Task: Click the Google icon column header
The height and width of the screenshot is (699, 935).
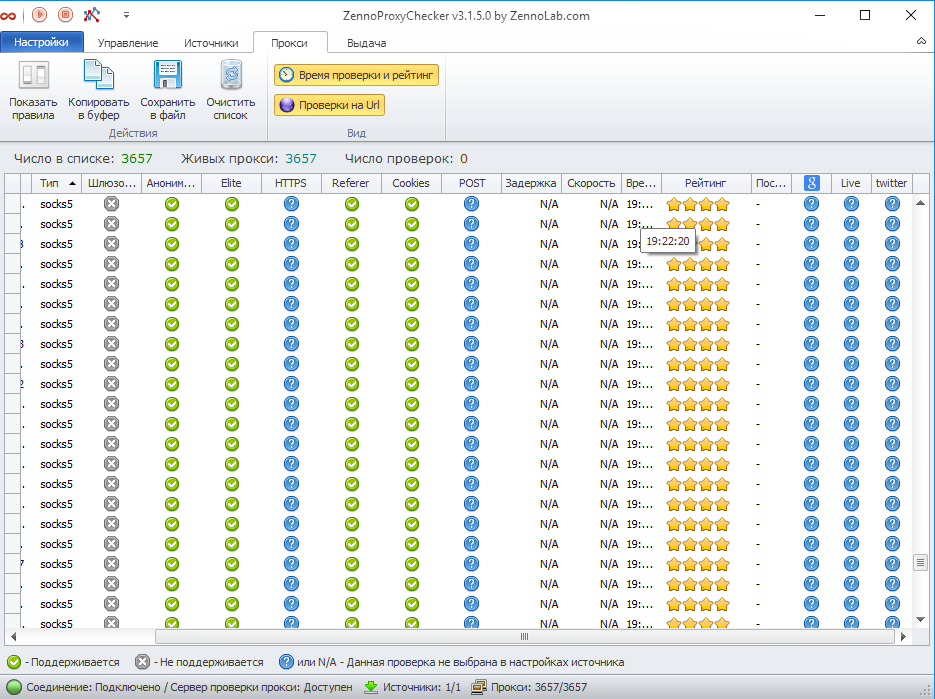Action: tap(812, 183)
